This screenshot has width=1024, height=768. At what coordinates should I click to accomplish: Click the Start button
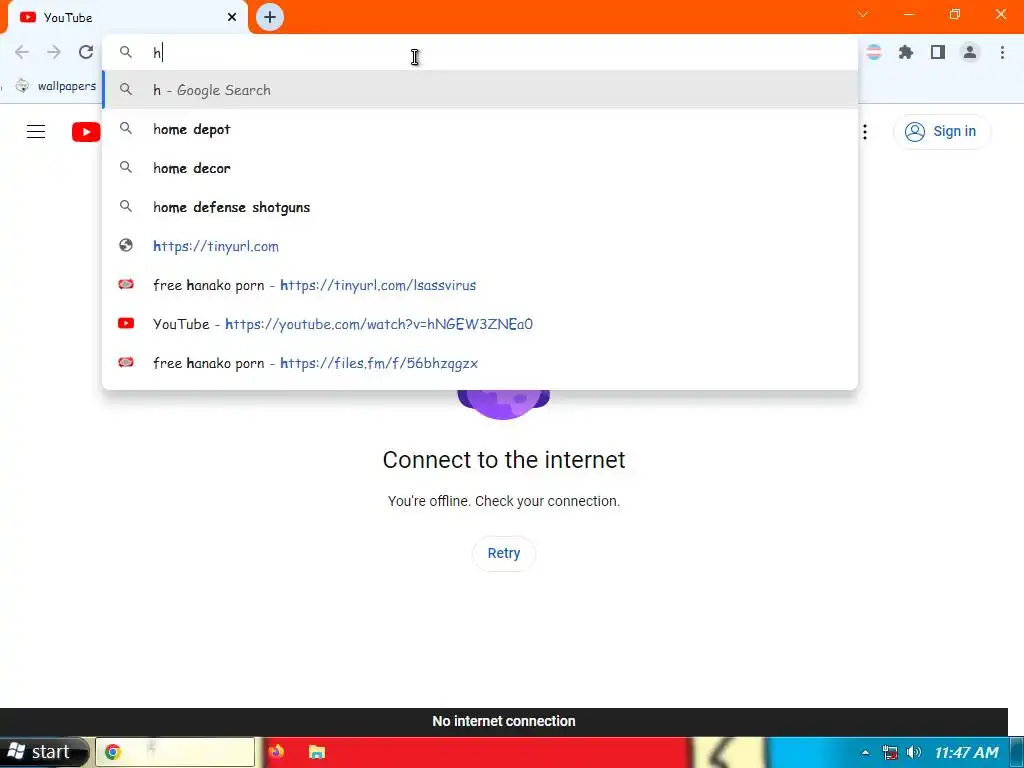pos(43,752)
